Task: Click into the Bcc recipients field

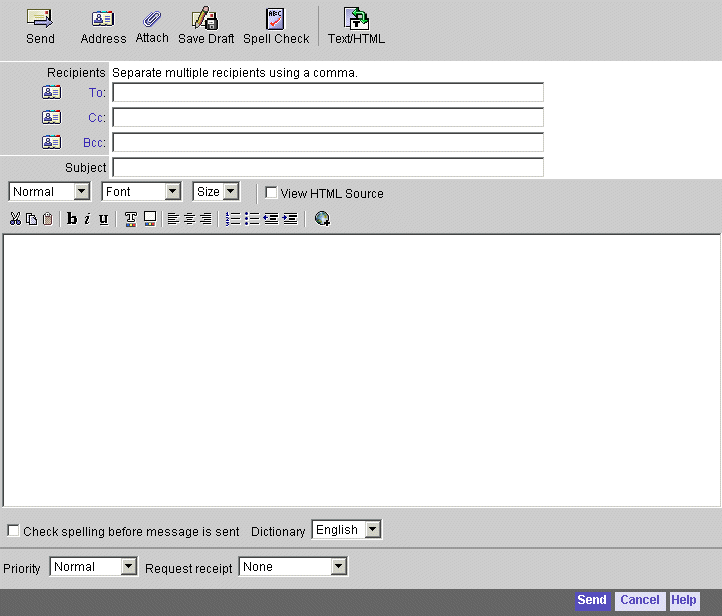Action: click(328, 142)
